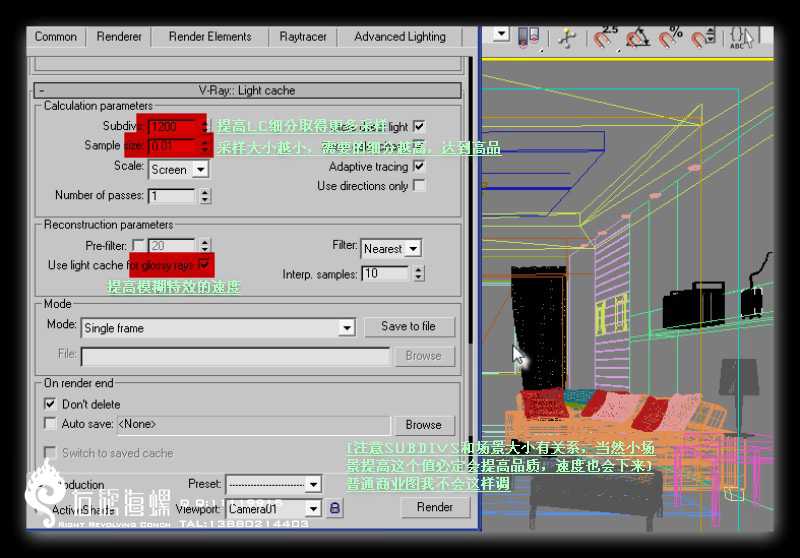
Task: Click the Number of passes field
Action: pos(171,195)
